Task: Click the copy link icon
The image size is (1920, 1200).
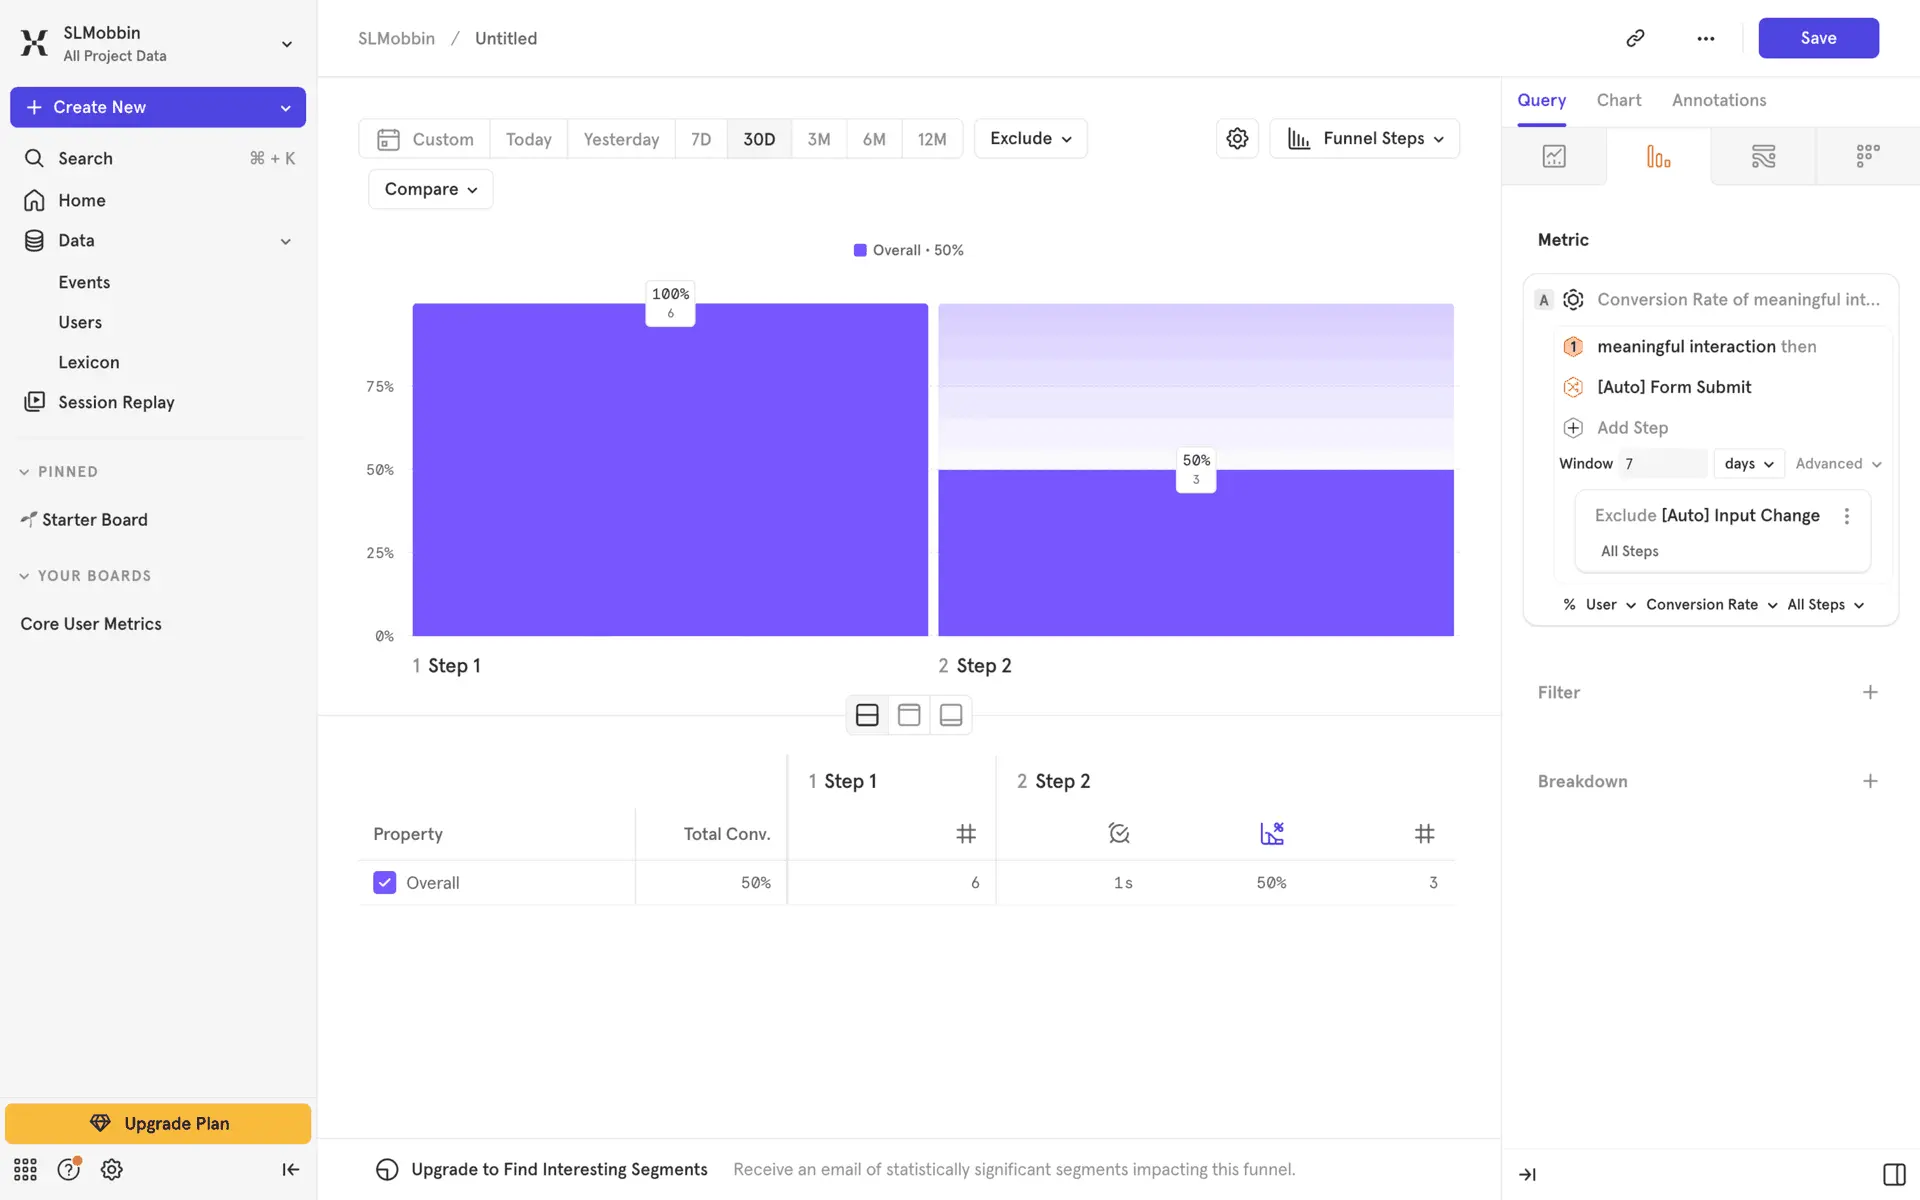Action: coord(1635,38)
